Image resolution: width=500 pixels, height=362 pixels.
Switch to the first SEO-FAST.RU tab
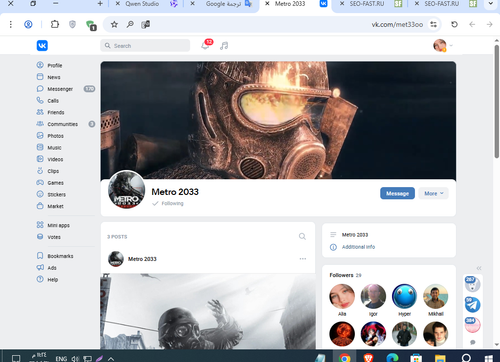pyautogui.click(x=367, y=4)
